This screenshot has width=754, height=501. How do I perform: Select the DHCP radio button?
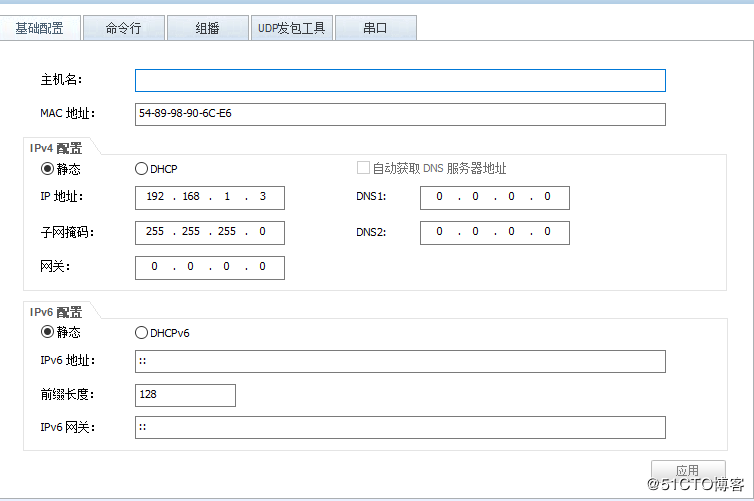[141, 169]
